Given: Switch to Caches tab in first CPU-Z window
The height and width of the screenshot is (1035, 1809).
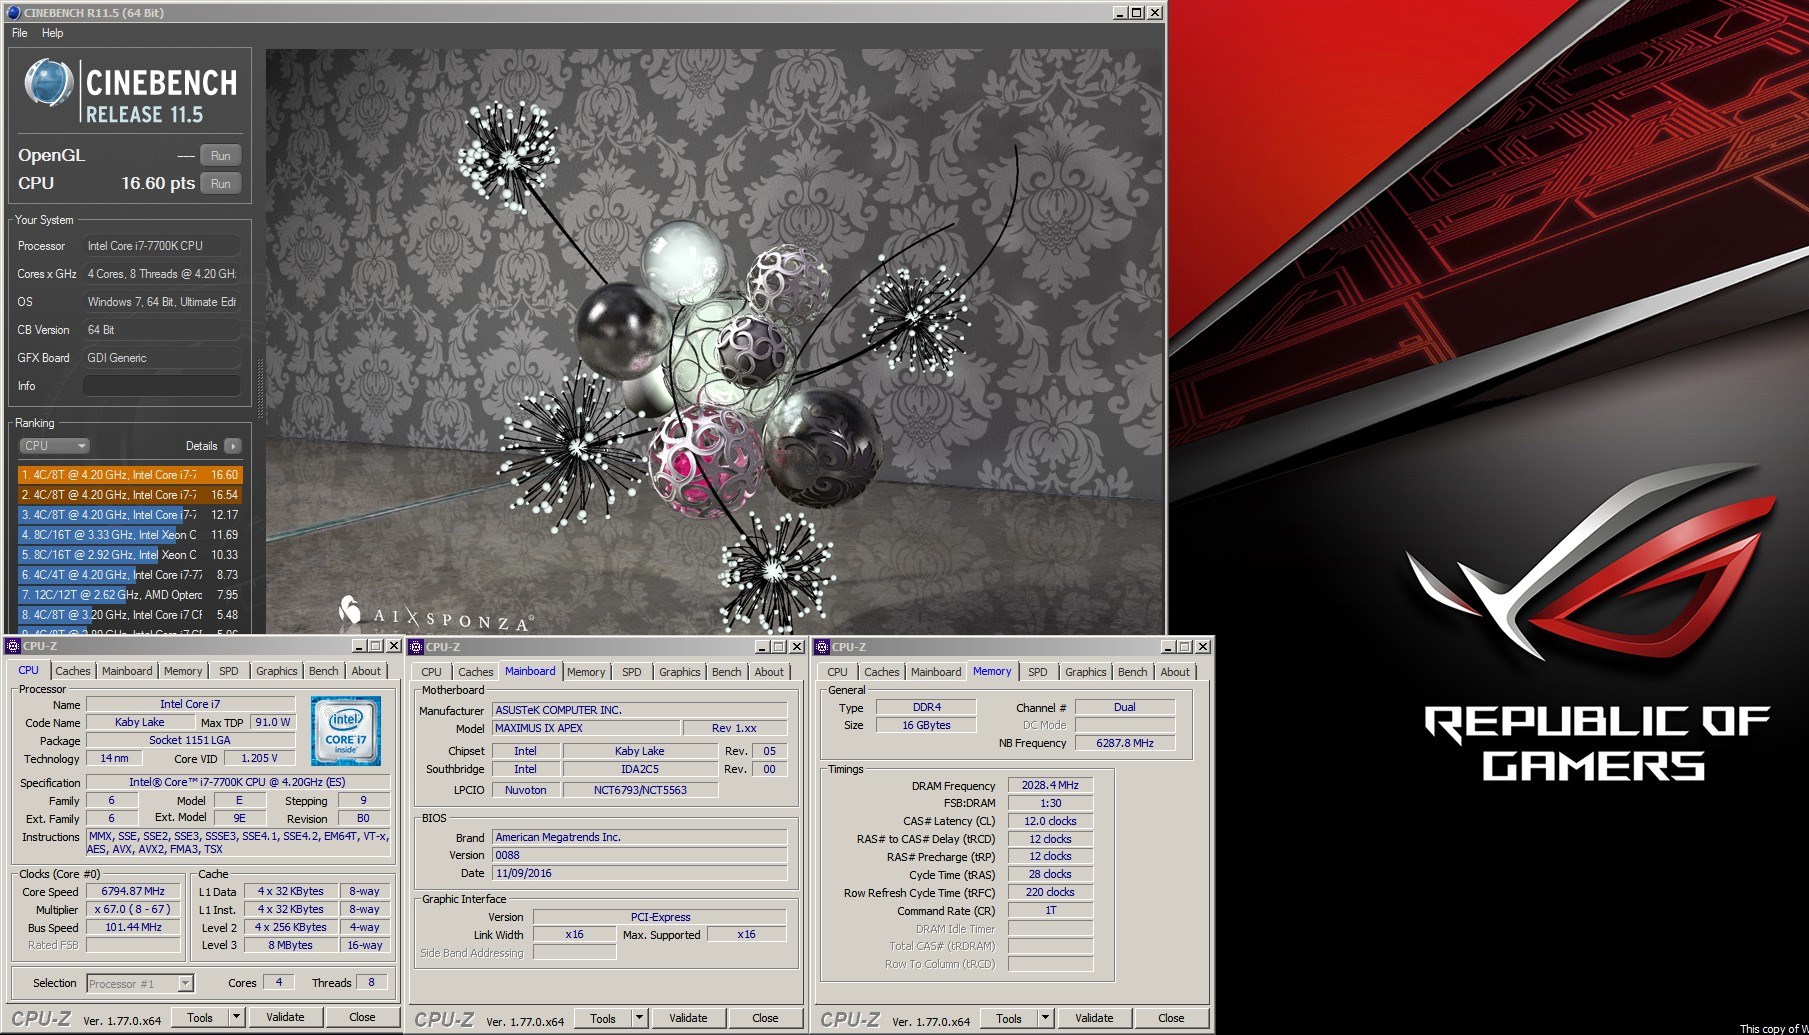Looking at the screenshot, I should [72, 671].
